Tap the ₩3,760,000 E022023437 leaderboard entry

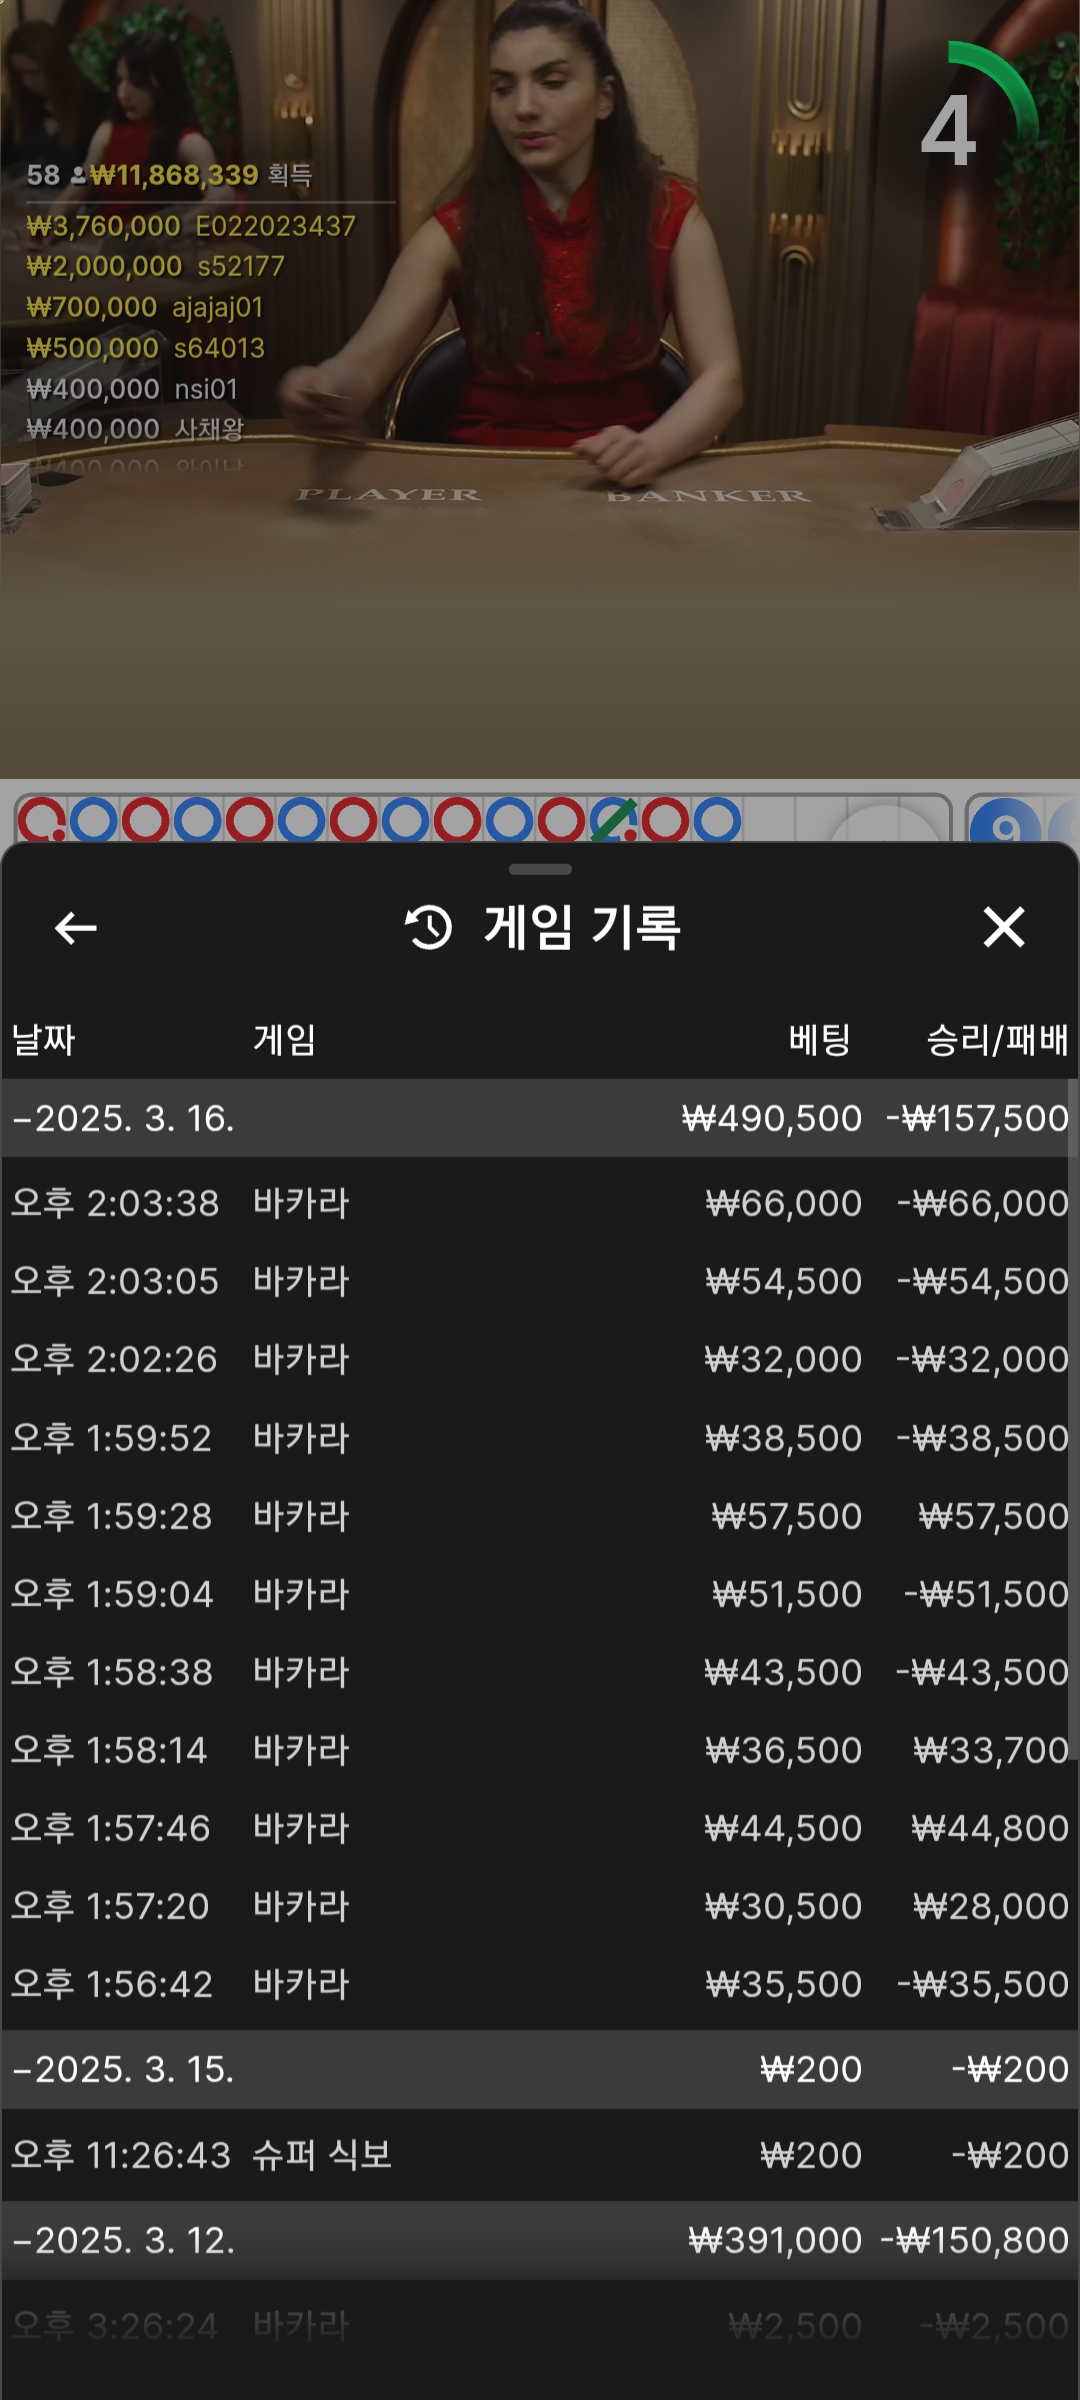coord(191,226)
